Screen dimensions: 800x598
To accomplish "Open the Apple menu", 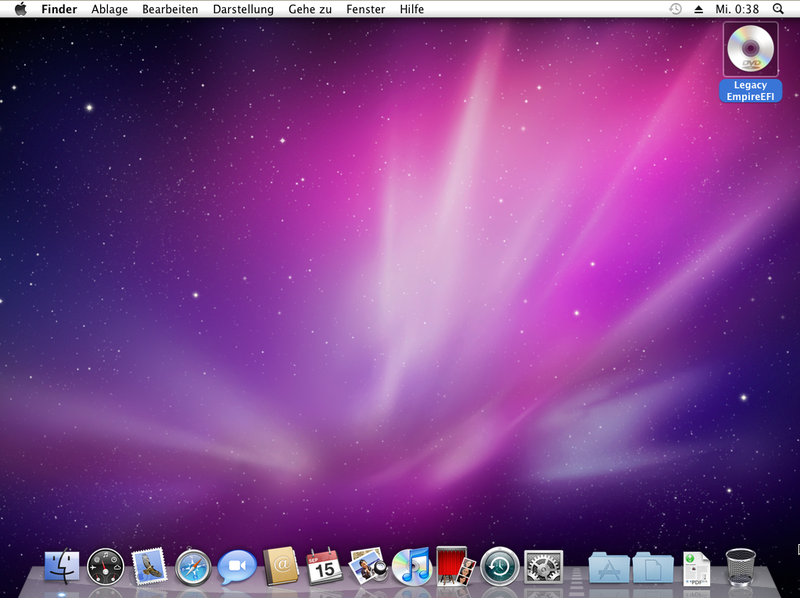I will point(20,9).
